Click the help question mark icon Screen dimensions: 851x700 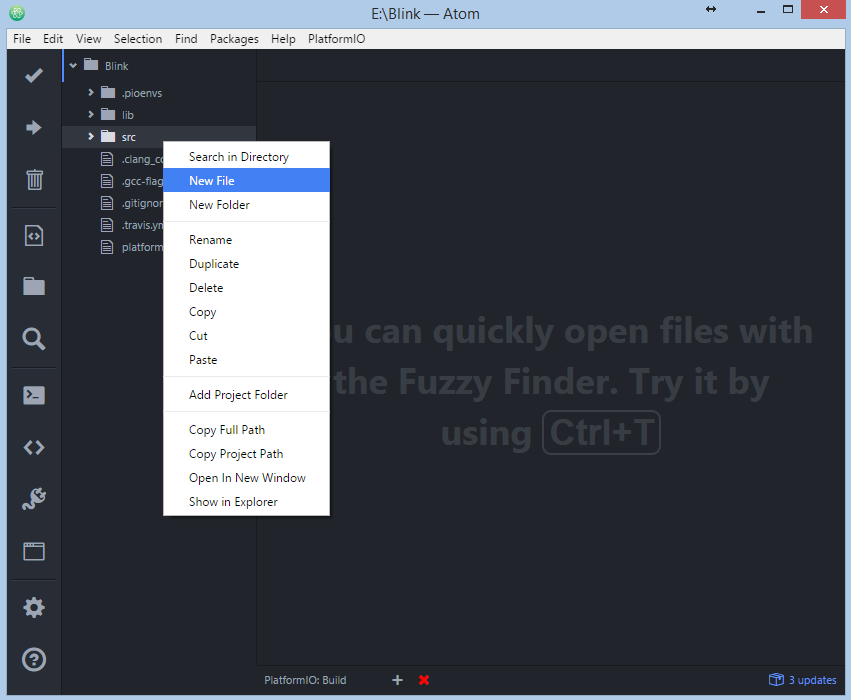click(34, 660)
